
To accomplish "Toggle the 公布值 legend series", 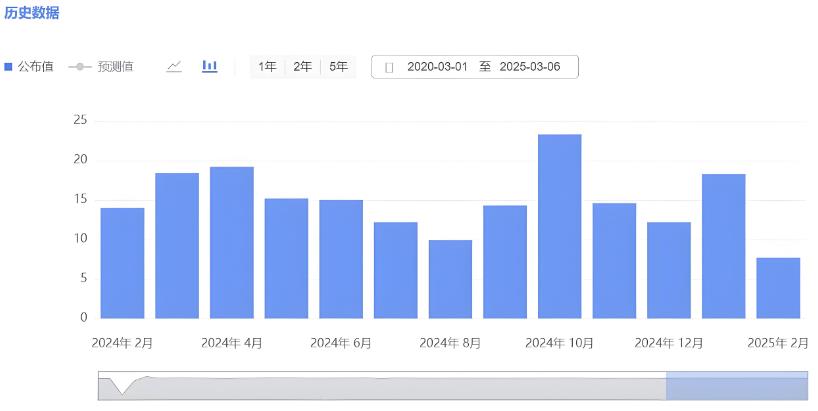I will 29,67.
